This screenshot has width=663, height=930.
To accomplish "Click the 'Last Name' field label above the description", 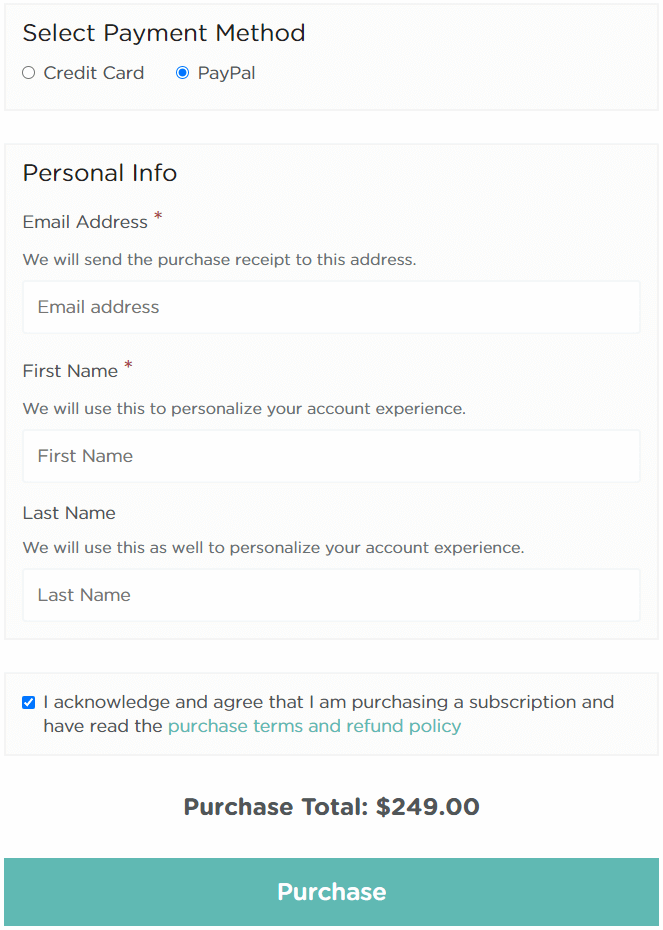I will click(x=69, y=513).
